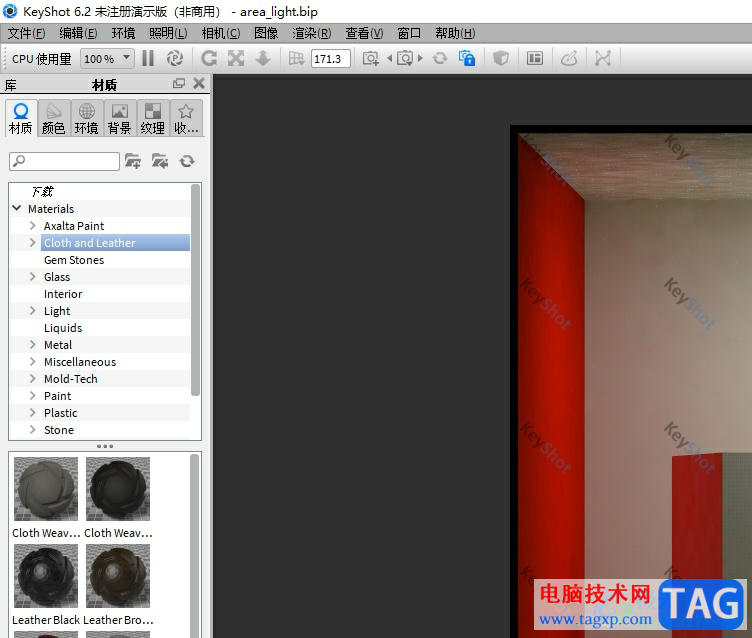Switch to the 材质 library tab
Screen dimensions: 752x638
click(21, 118)
